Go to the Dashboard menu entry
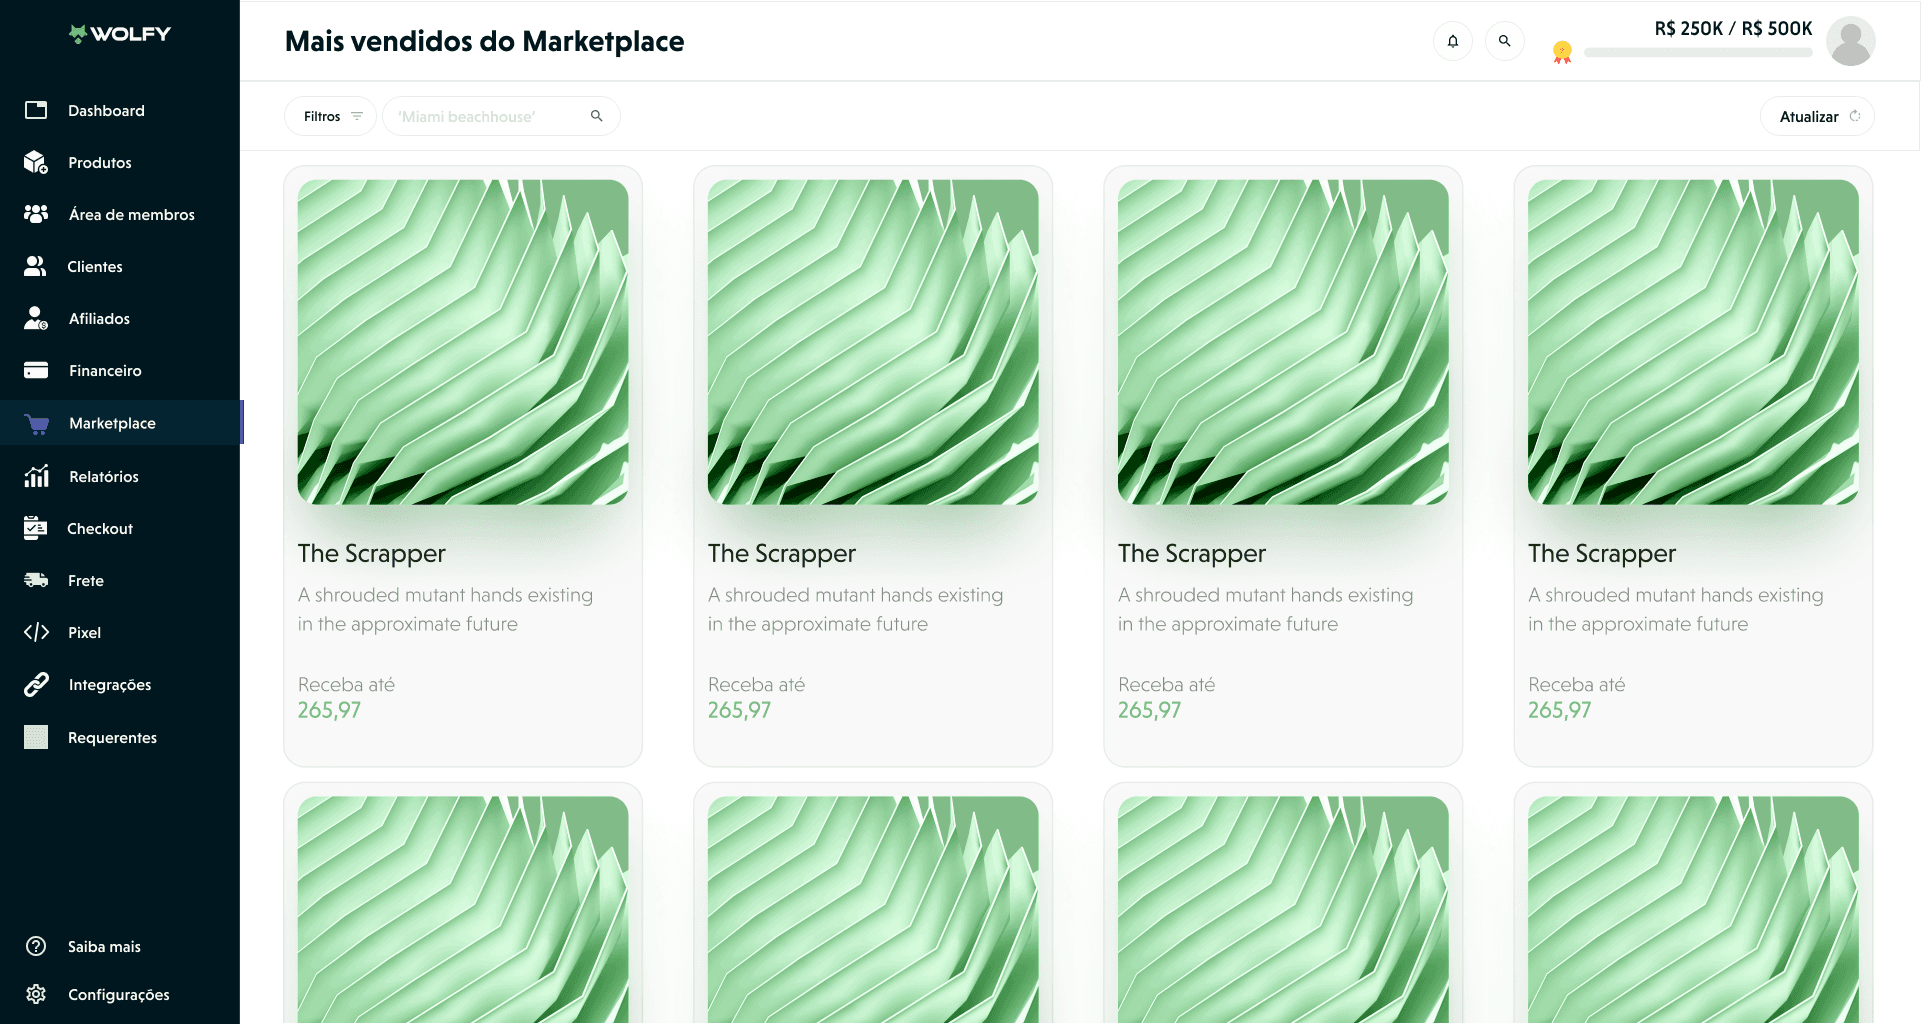 pyautogui.click(x=105, y=110)
